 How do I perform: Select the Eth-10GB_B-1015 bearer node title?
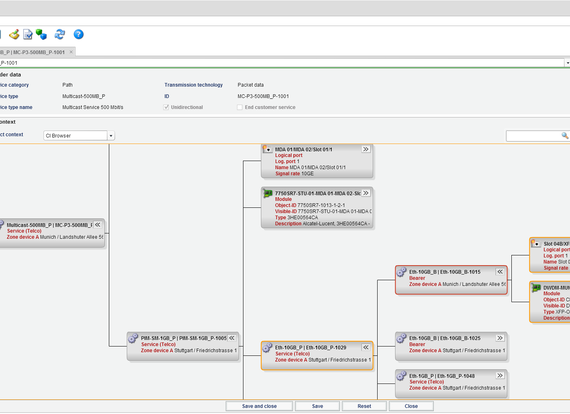pos(445,272)
